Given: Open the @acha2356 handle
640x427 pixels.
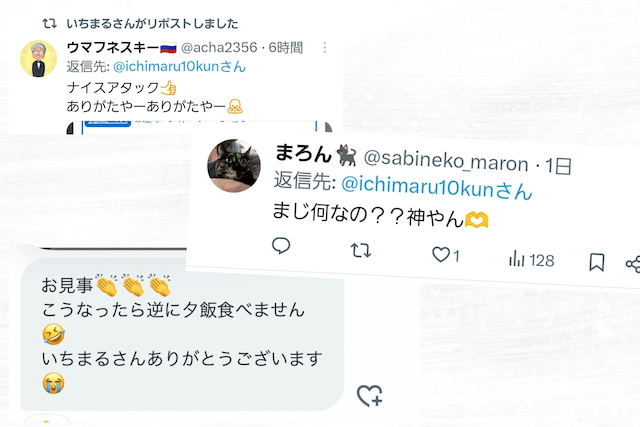Looking at the screenshot, I should 217,47.
